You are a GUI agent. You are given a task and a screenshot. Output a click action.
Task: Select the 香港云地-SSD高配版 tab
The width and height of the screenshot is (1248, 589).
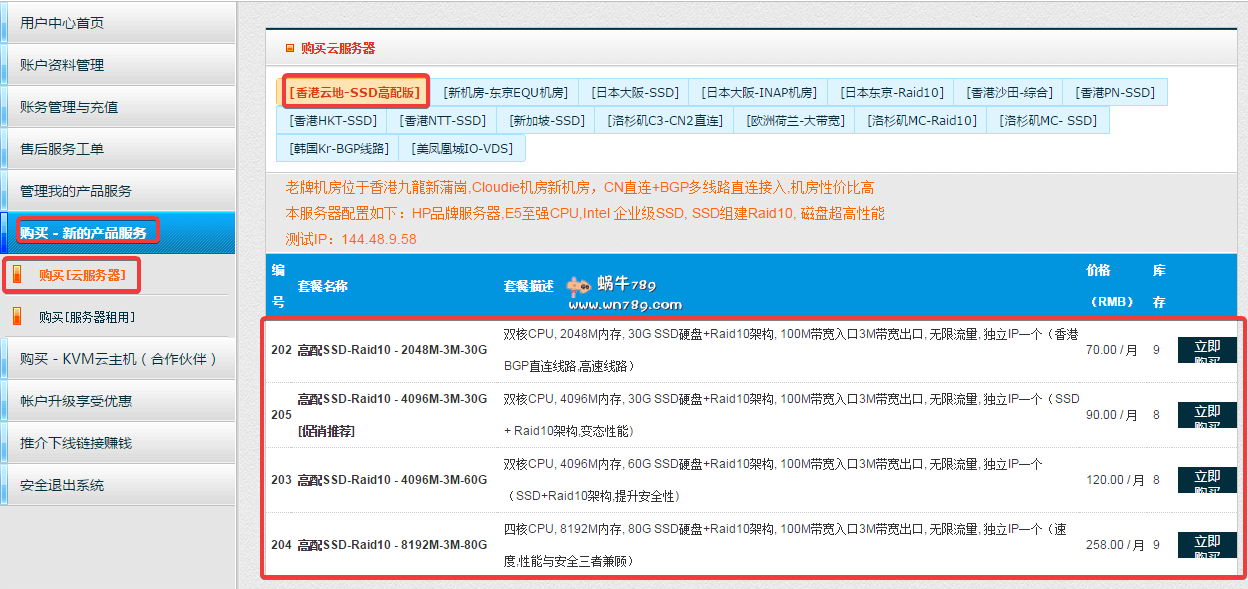(355, 92)
